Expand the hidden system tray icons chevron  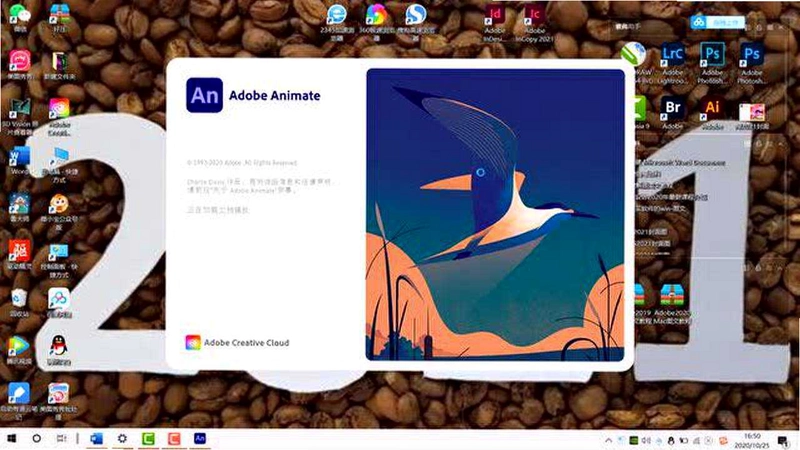609,440
